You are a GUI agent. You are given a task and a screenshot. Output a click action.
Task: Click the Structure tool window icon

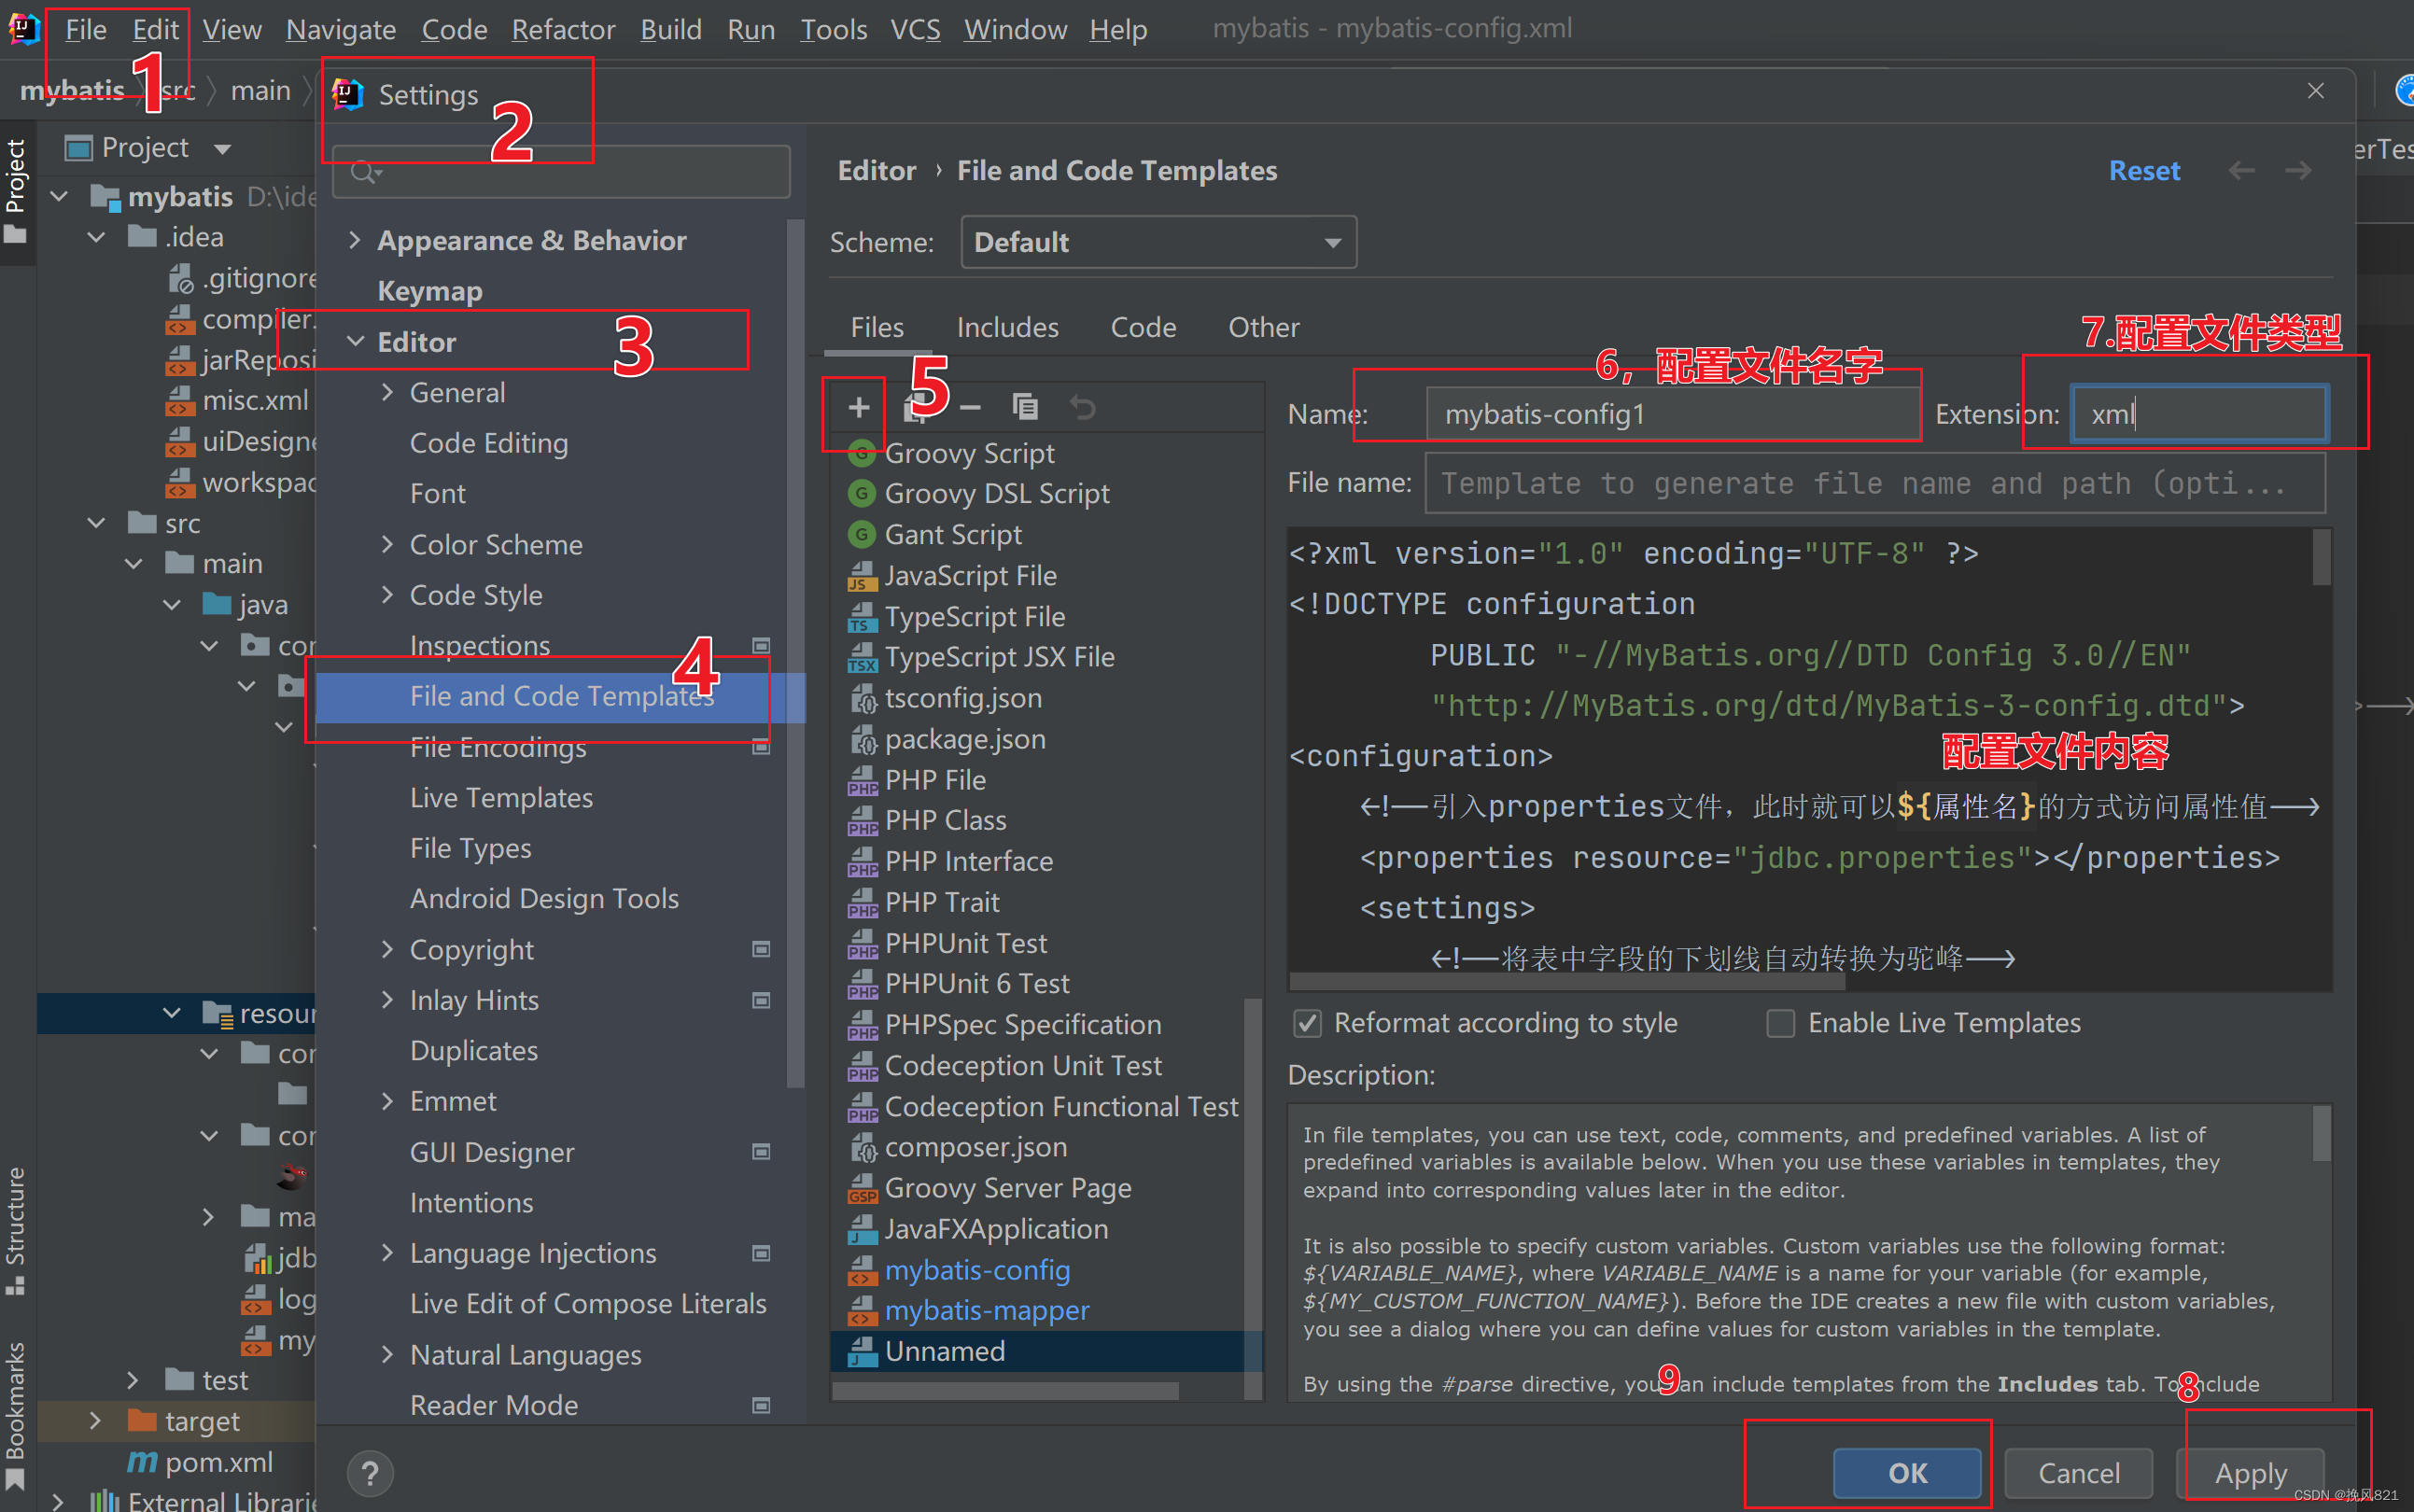pos(15,1286)
